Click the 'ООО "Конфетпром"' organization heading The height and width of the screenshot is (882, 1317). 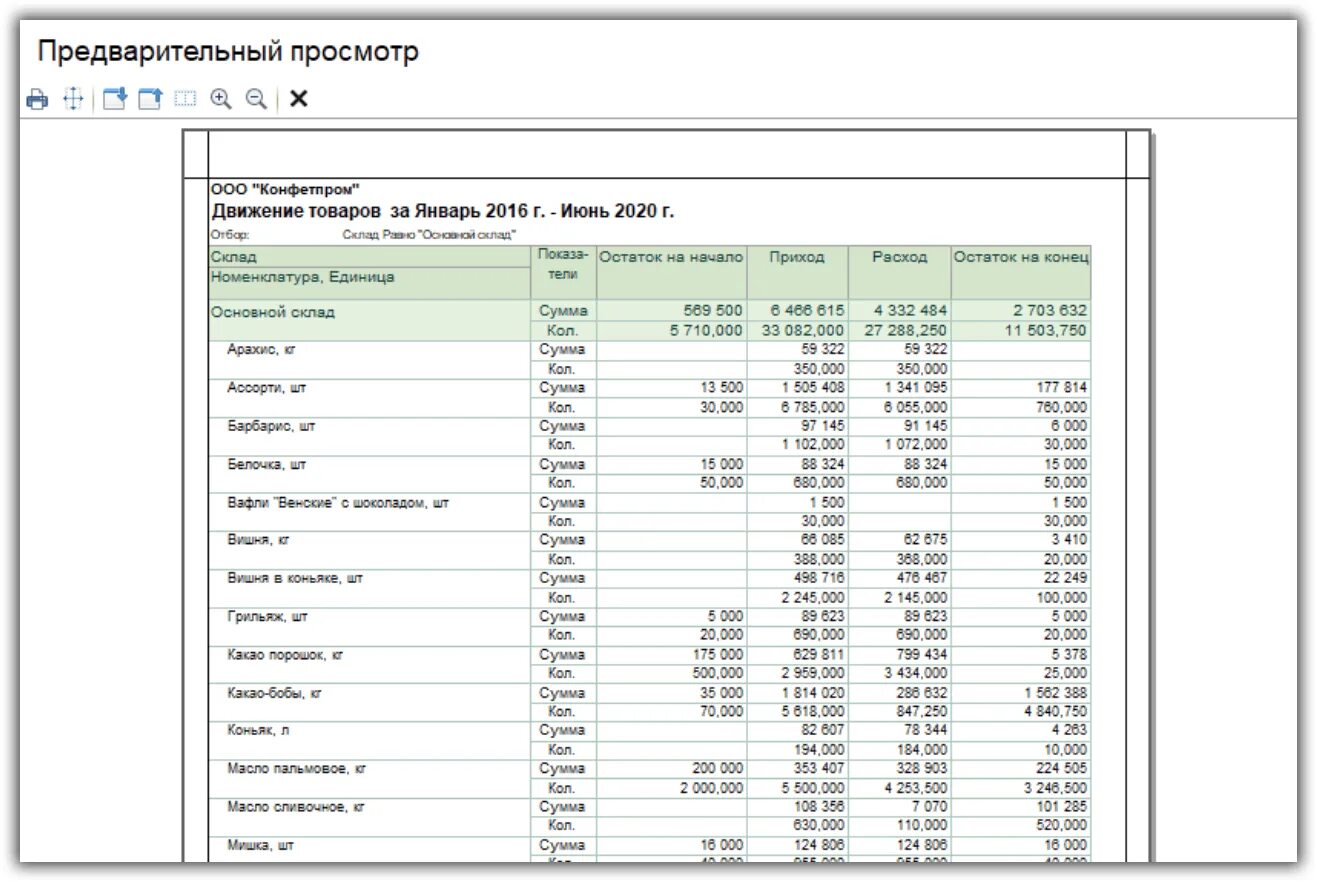[x=285, y=189]
